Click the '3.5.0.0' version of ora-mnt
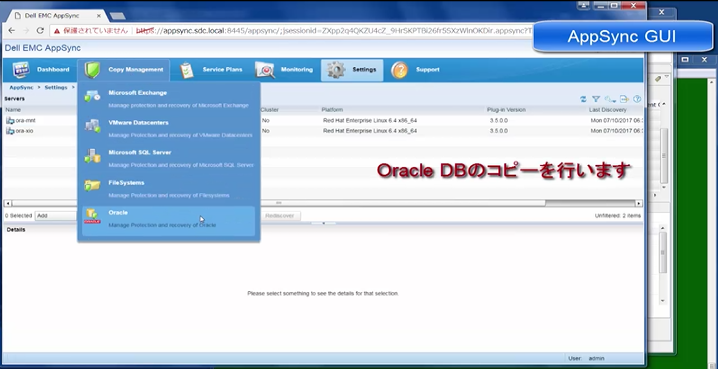The image size is (718, 369). (498, 120)
